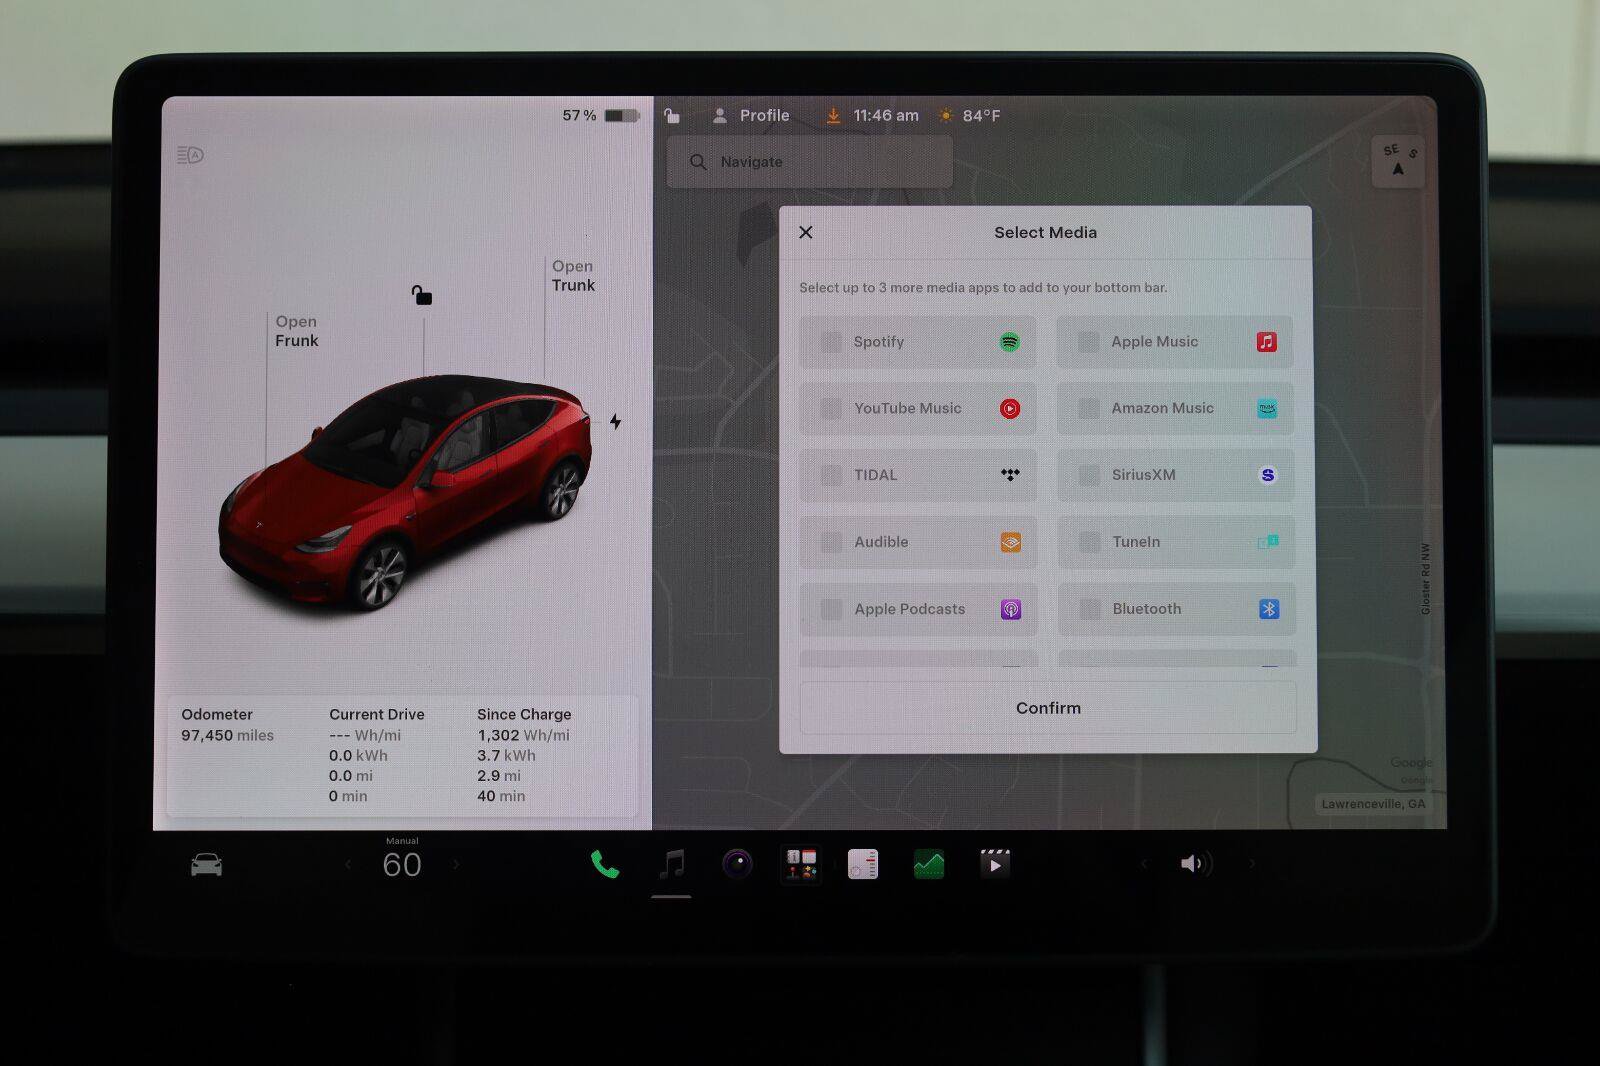Enable the Amazon Music checkbox
This screenshot has width=1600, height=1066.
coord(1089,409)
